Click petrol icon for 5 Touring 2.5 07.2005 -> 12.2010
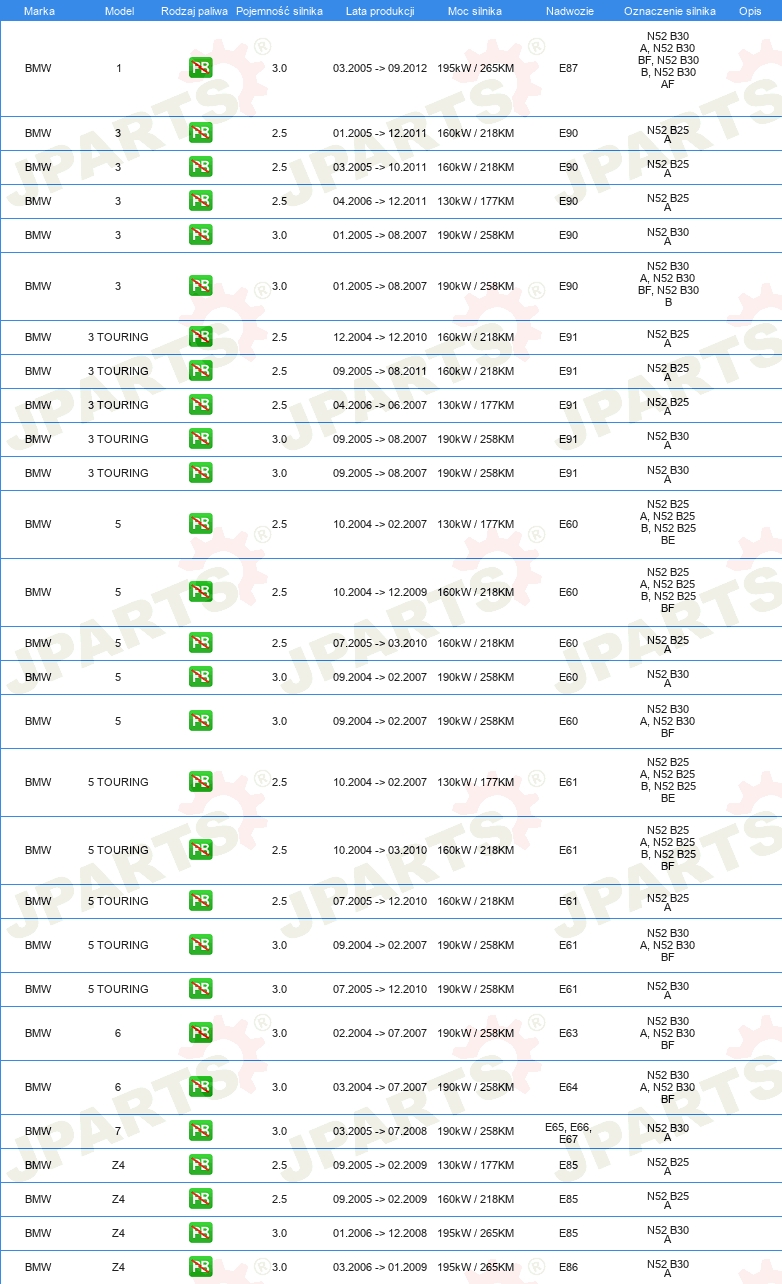This screenshot has height=1284, width=782. click(200, 901)
